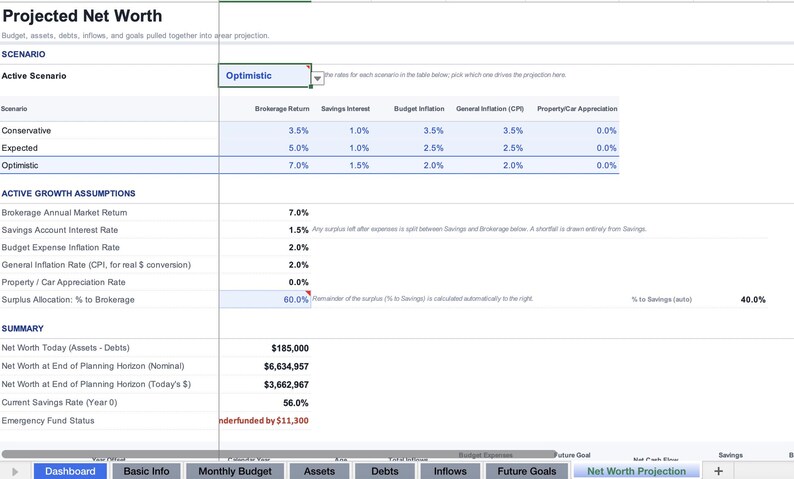Click the Projected Net Worth title
Screen dimensions: 794x479
click(82, 16)
